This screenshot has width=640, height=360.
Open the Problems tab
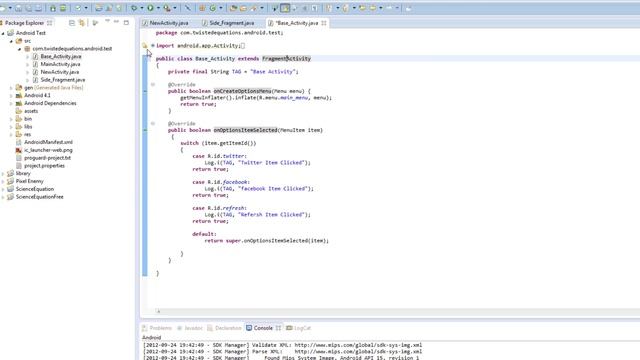pyautogui.click(x=157, y=328)
